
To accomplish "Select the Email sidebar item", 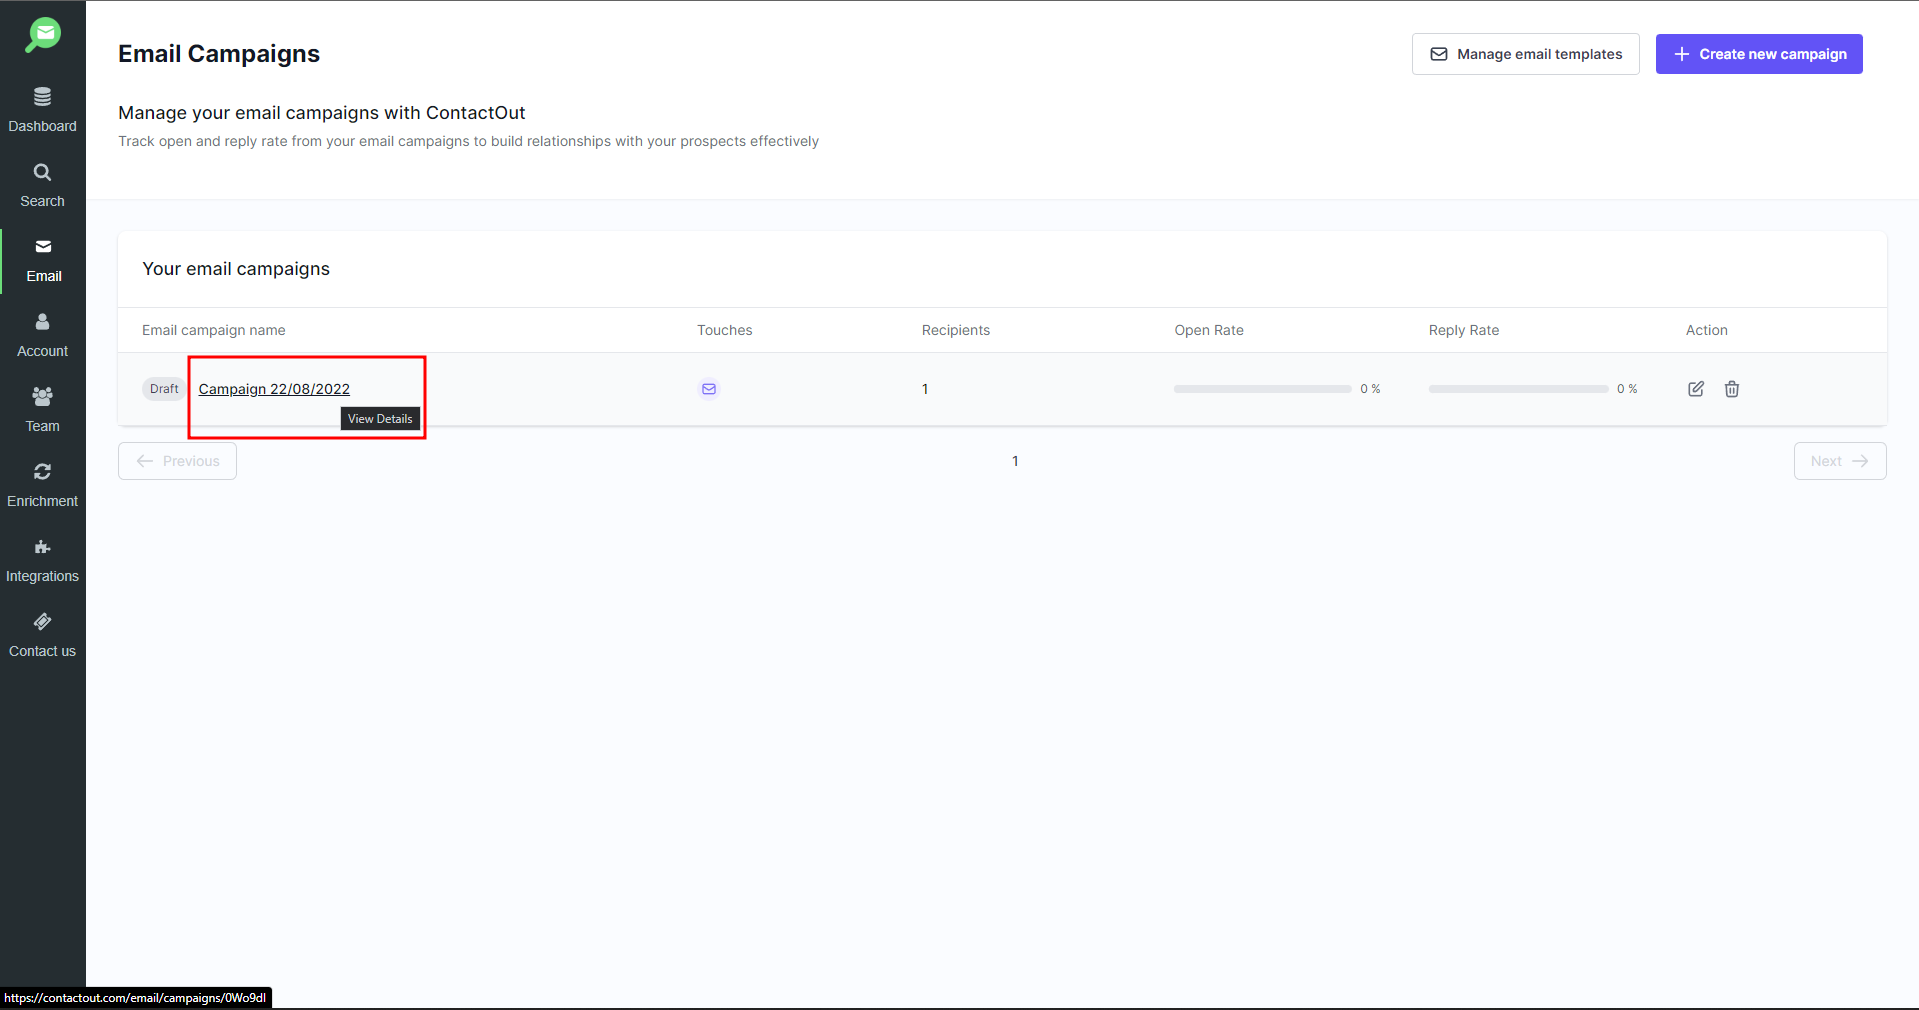I will 43,261.
